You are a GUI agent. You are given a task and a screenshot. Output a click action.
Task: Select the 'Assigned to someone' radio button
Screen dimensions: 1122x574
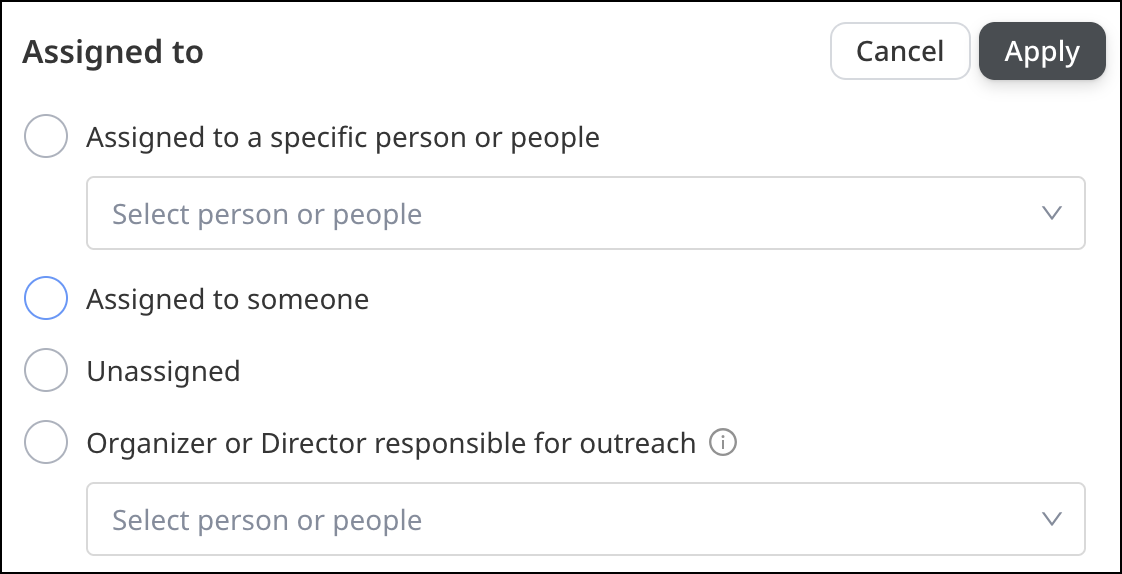(46, 298)
